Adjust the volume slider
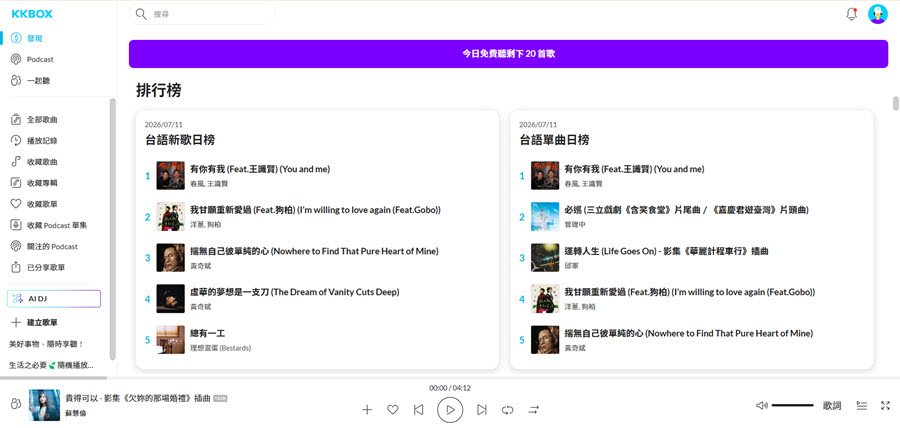The width and height of the screenshot is (900, 428). 793,406
